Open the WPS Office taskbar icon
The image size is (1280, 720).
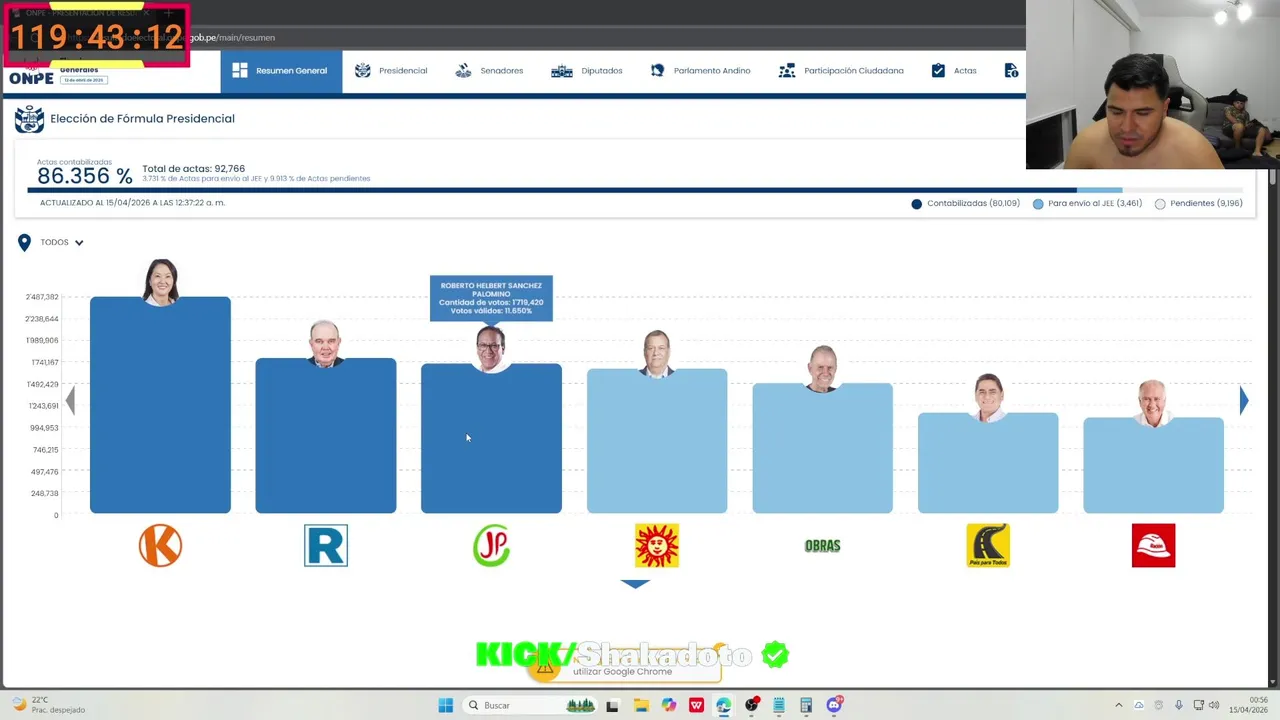pos(696,705)
